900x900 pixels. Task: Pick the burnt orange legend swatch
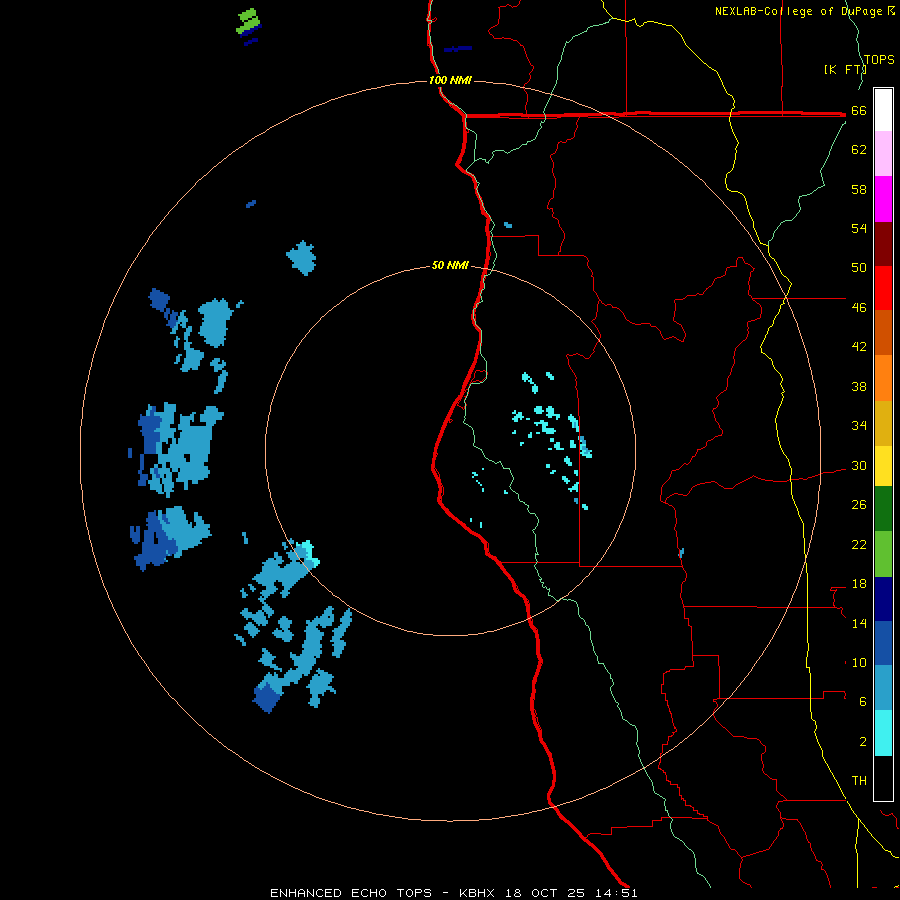click(x=883, y=332)
